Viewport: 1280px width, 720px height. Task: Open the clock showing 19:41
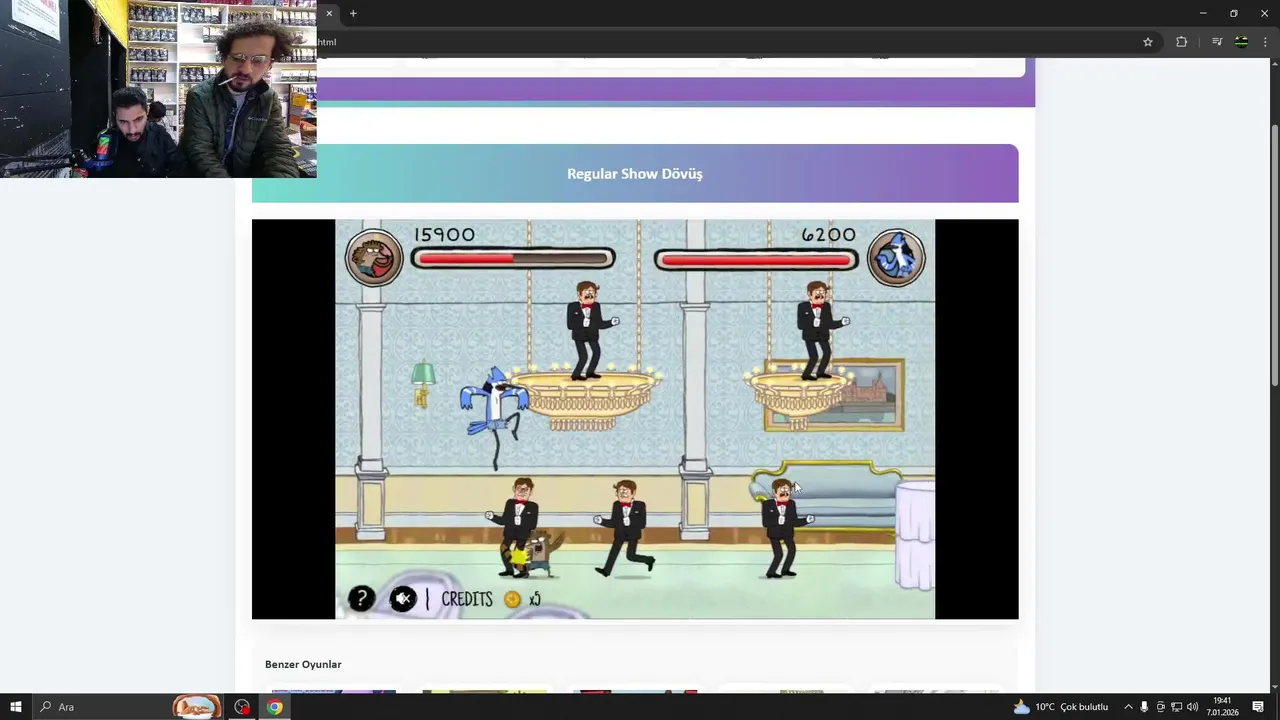click(1222, 707)
